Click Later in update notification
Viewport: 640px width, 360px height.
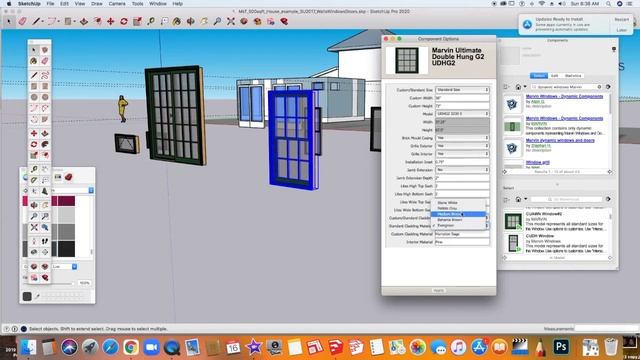coord(621,30)
